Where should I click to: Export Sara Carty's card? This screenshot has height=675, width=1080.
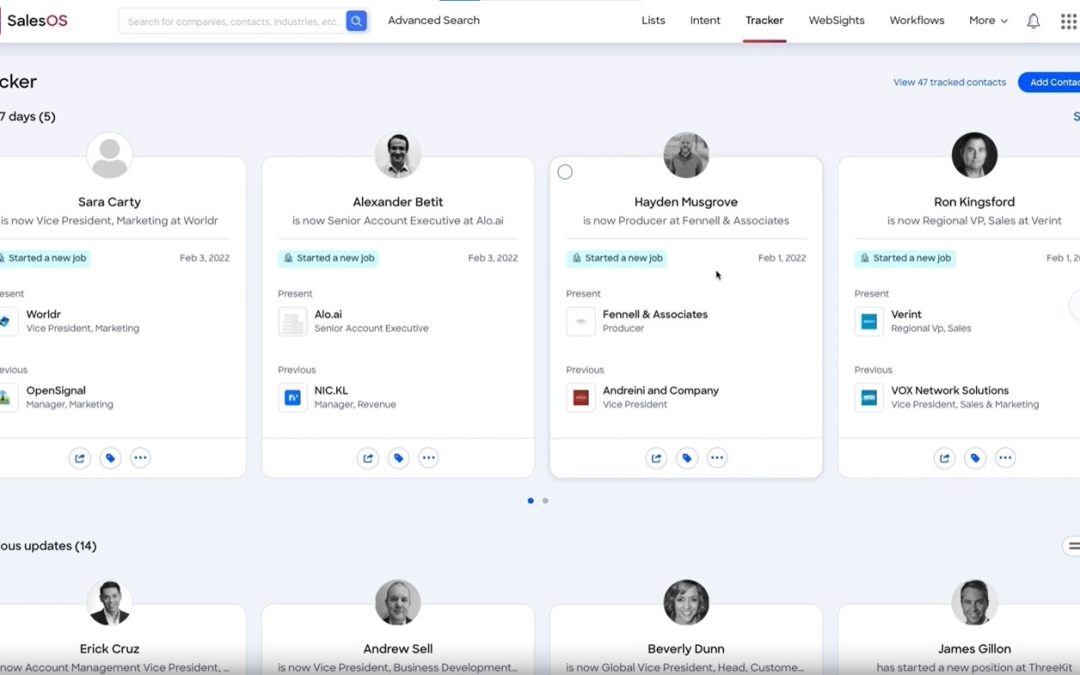click(80, 457)
